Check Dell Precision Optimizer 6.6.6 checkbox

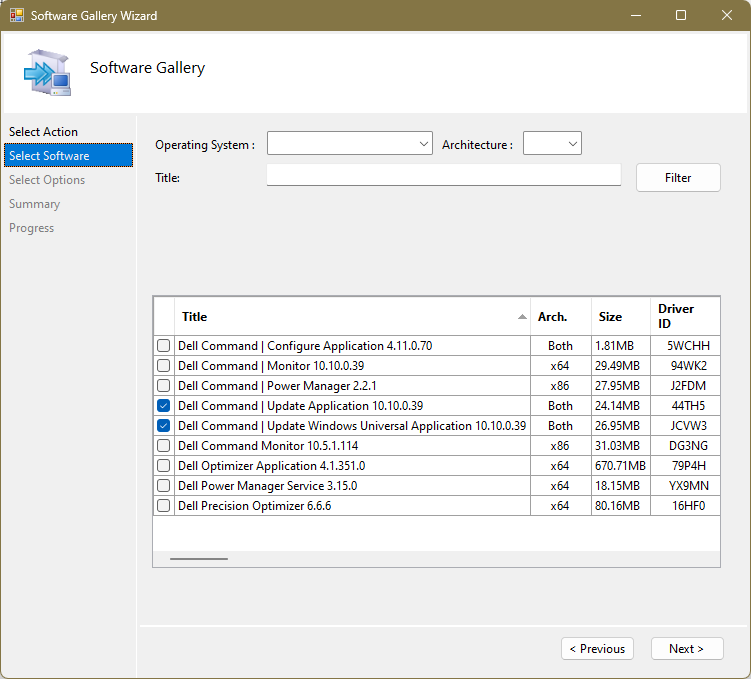click(163, 506)
